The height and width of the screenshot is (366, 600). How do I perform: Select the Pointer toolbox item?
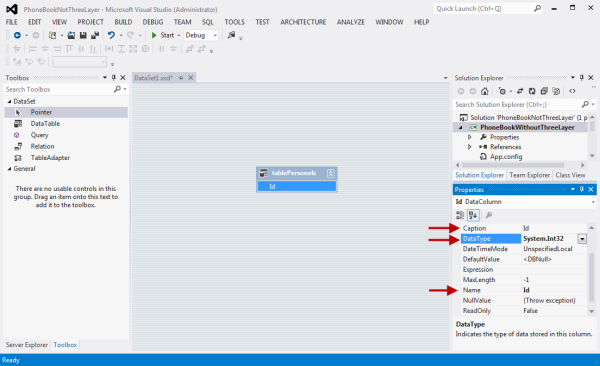tap(66, 112)
